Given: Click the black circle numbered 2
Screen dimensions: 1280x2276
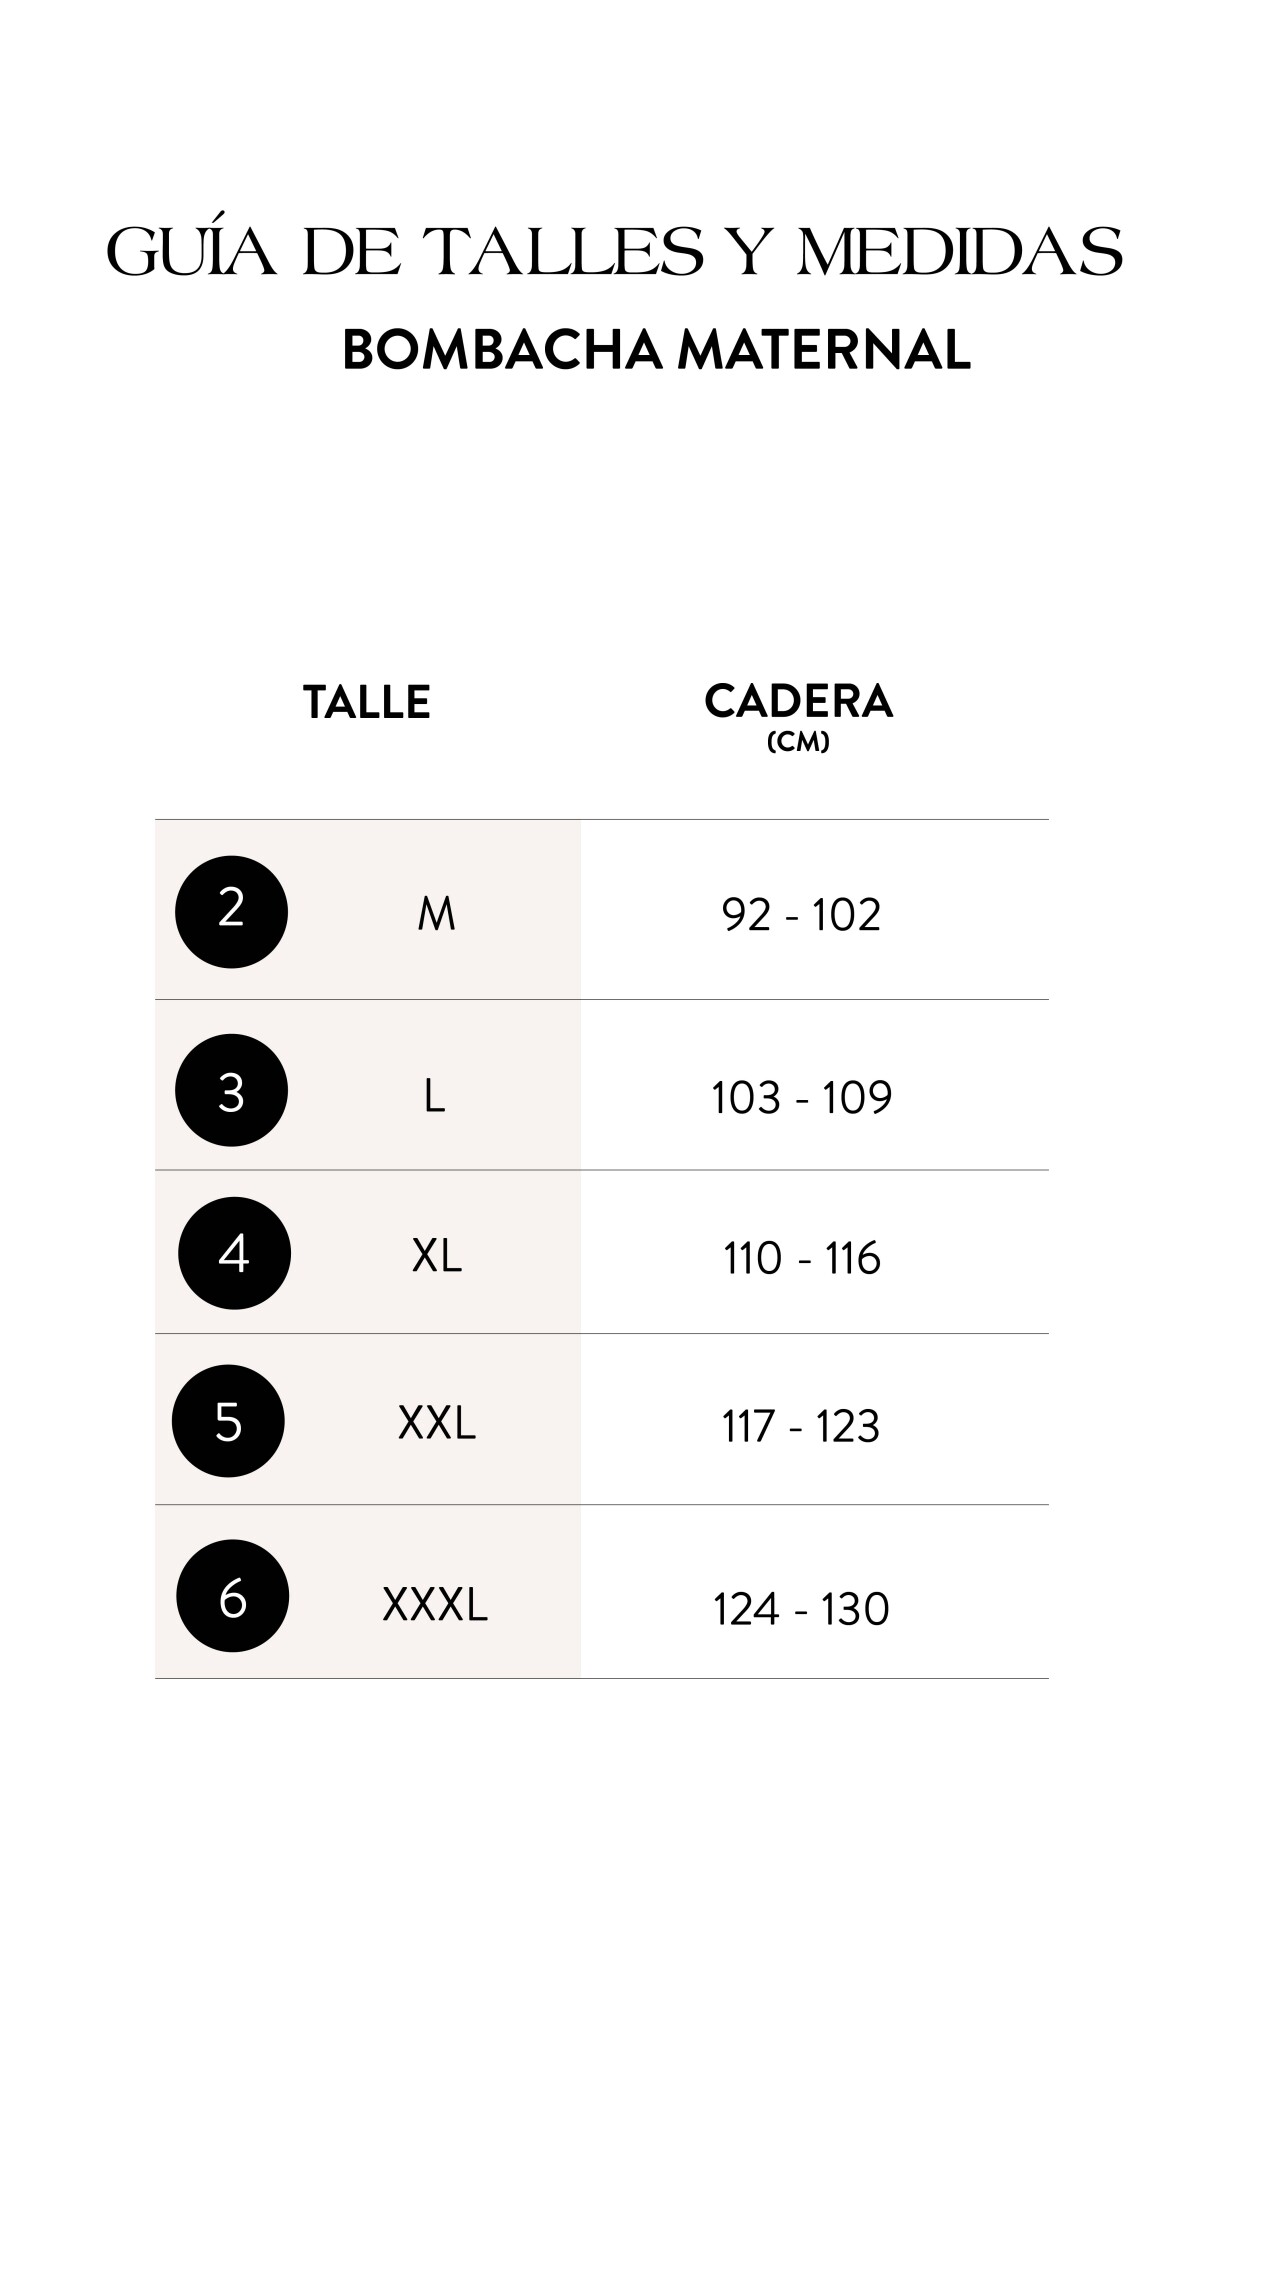Looking at the screenshot, I should [x=231, y=912].
